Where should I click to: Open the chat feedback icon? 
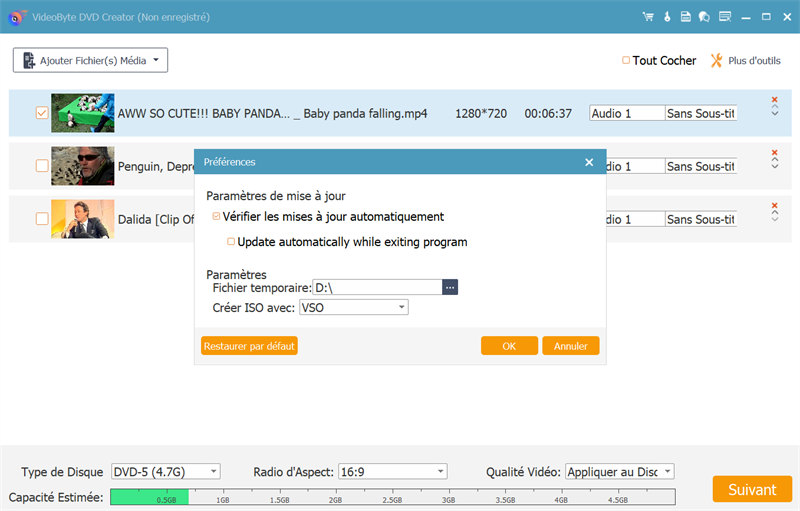click(x=704, y=16)
